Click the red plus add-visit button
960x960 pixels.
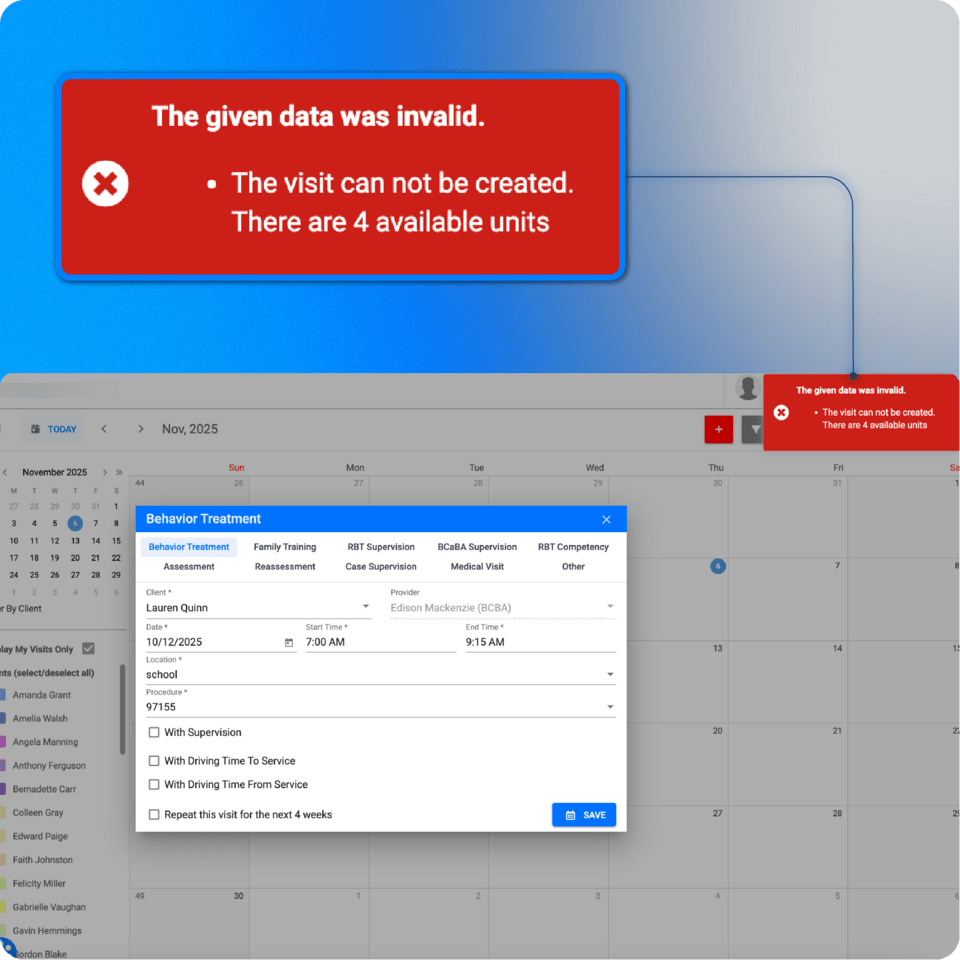718,429
